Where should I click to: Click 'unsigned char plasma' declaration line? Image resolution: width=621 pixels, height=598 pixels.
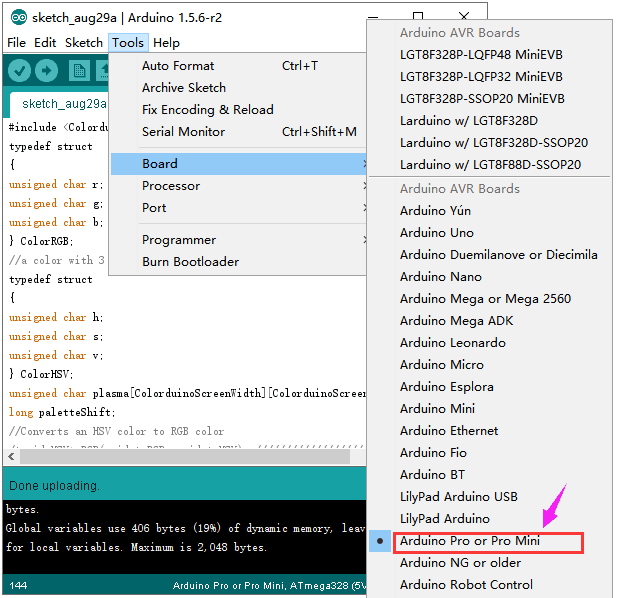coord(187,393)
